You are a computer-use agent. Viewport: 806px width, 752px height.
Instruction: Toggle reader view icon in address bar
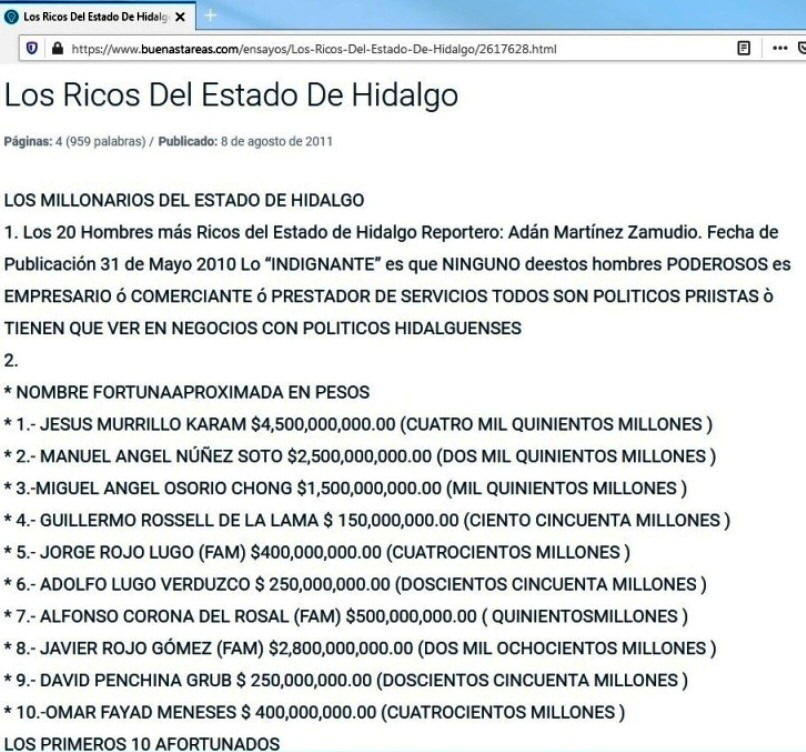[743, 48]
